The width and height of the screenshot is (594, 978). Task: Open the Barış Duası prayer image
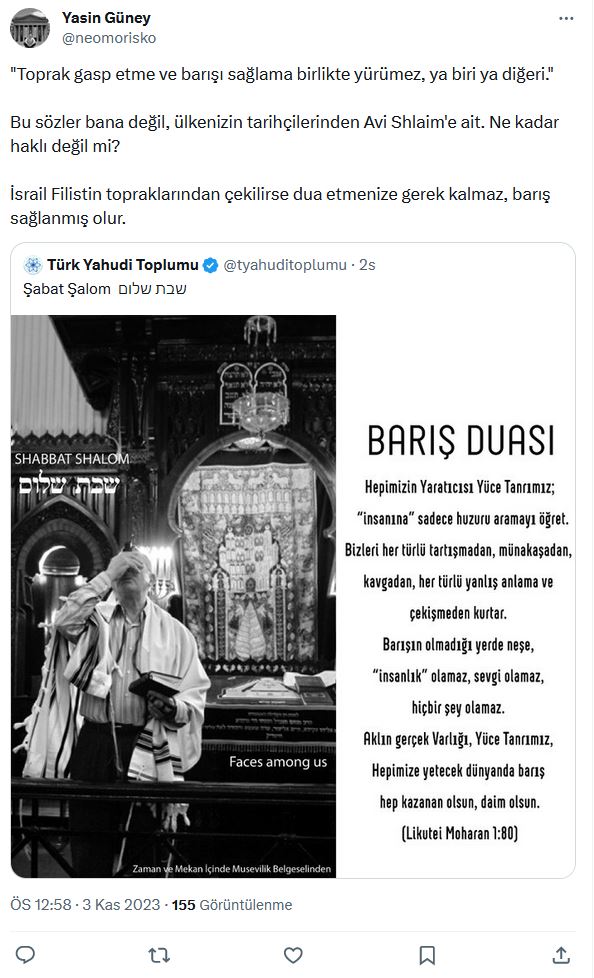456,596
